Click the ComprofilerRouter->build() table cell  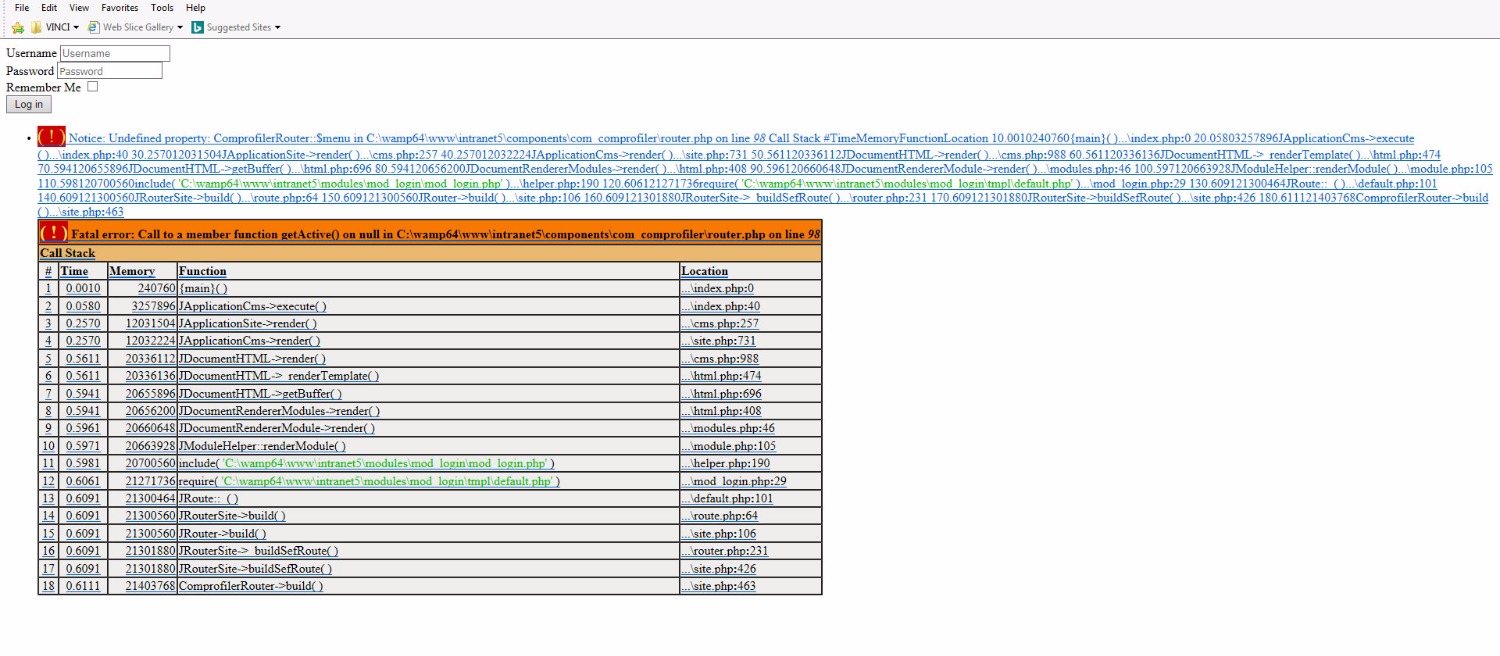pos(428,586)
